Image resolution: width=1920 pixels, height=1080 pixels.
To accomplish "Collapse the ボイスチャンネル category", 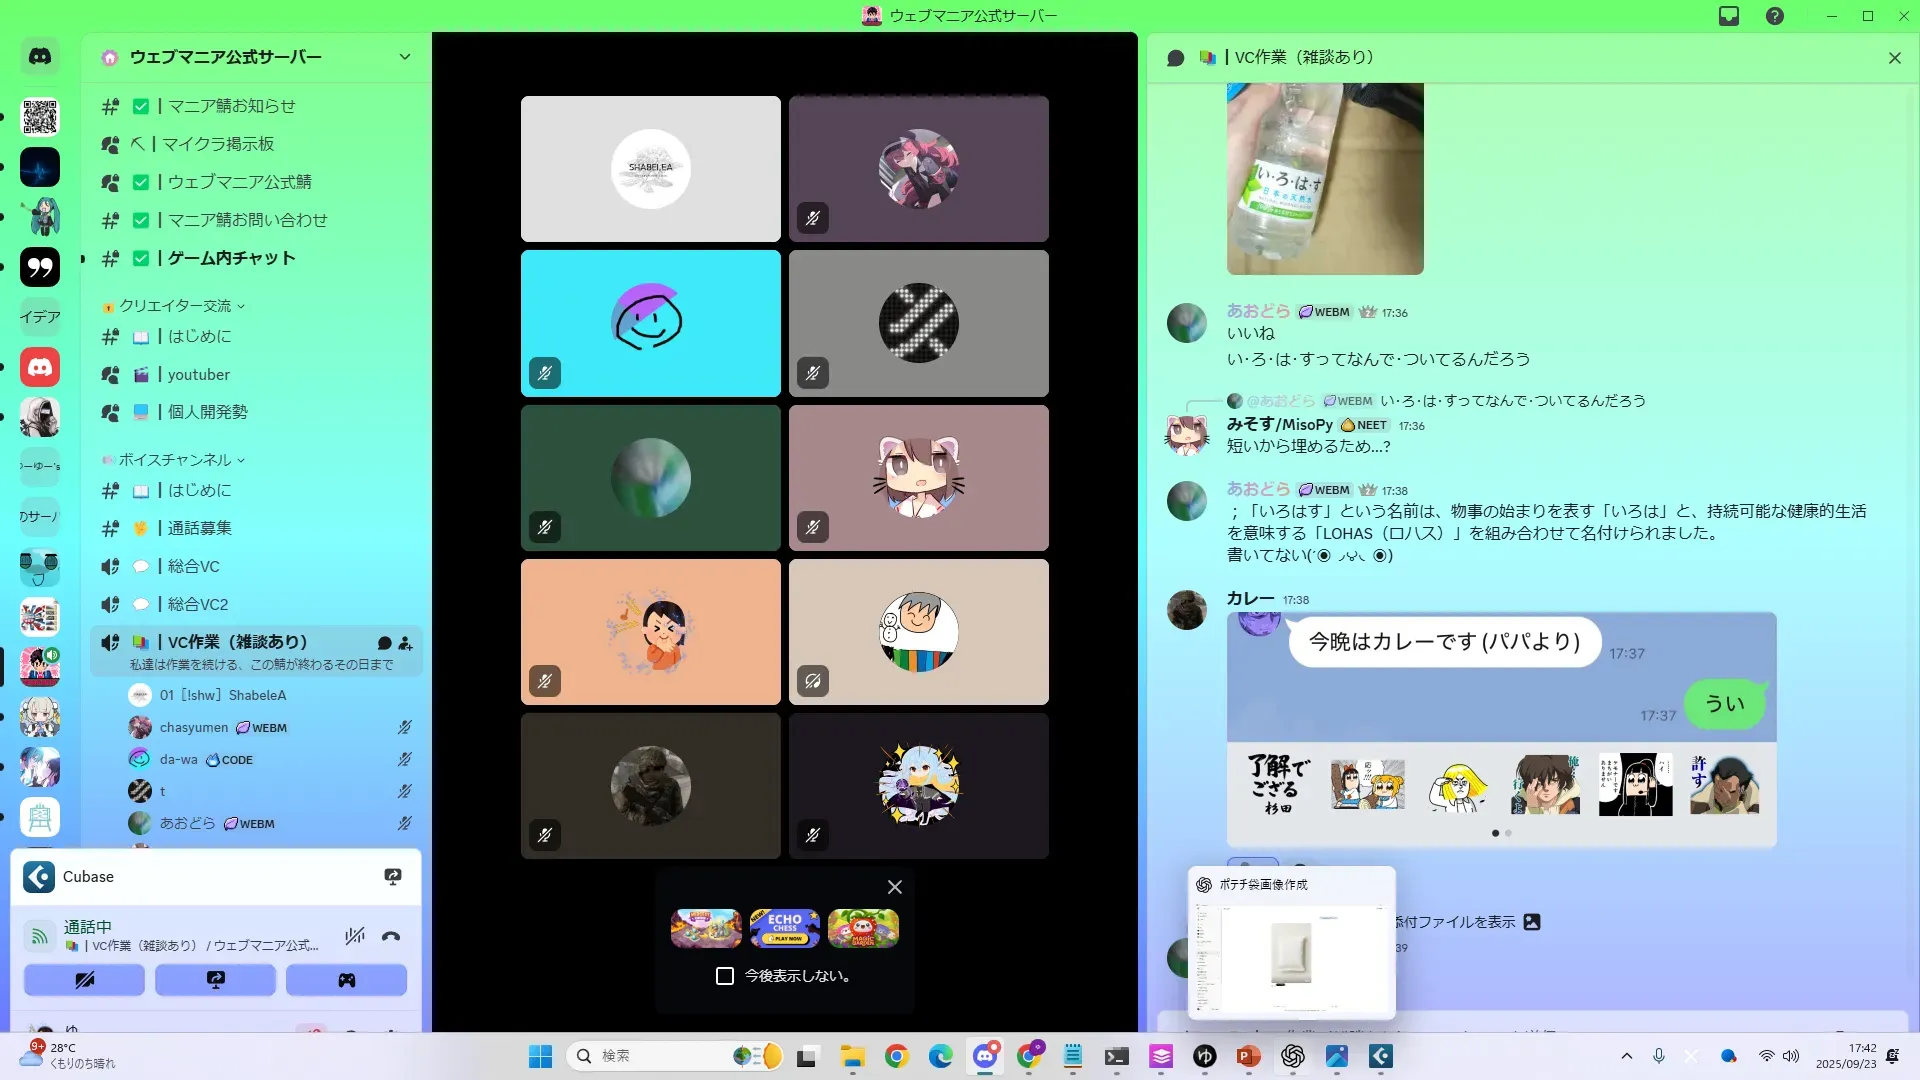I will click(x=175, y=460).
